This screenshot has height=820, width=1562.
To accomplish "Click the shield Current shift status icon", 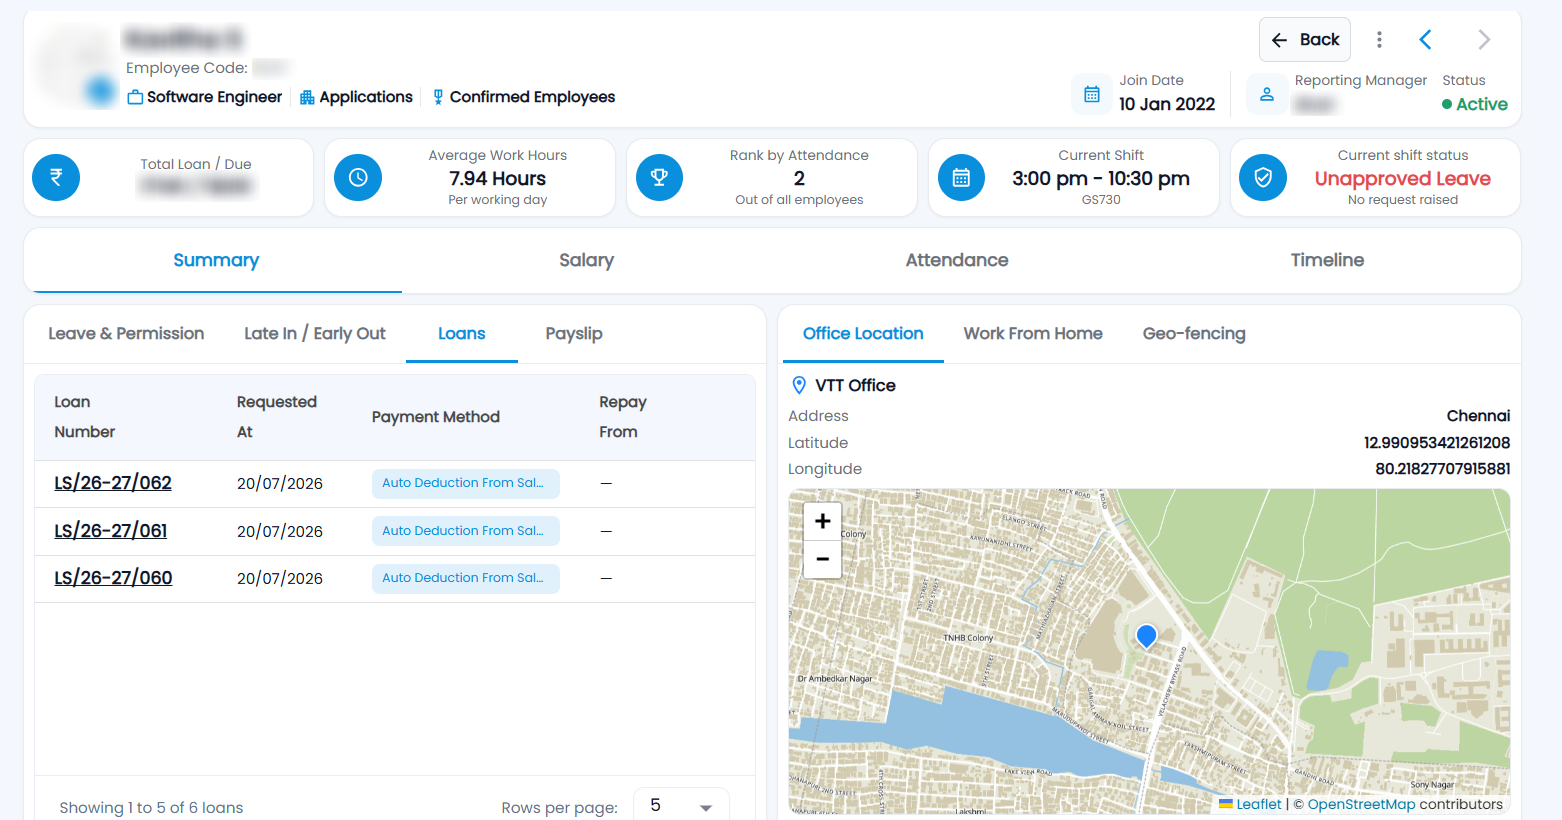I will tap(1263, 178).
